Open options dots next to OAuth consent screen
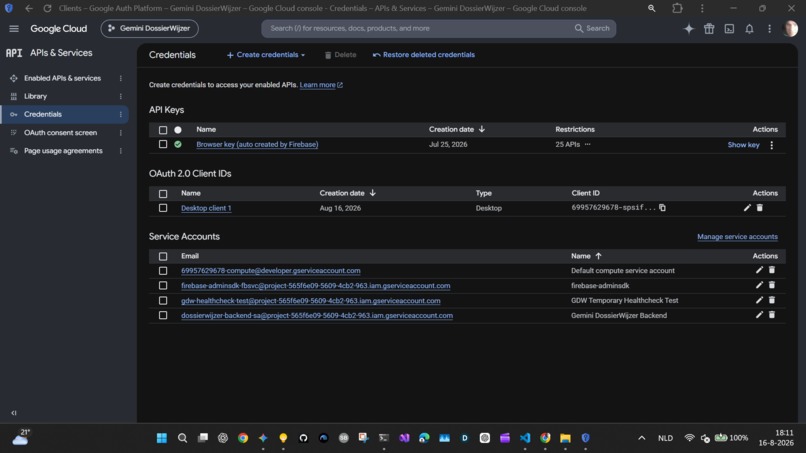Viewport: 806px width, 453px height. (121, 133)
